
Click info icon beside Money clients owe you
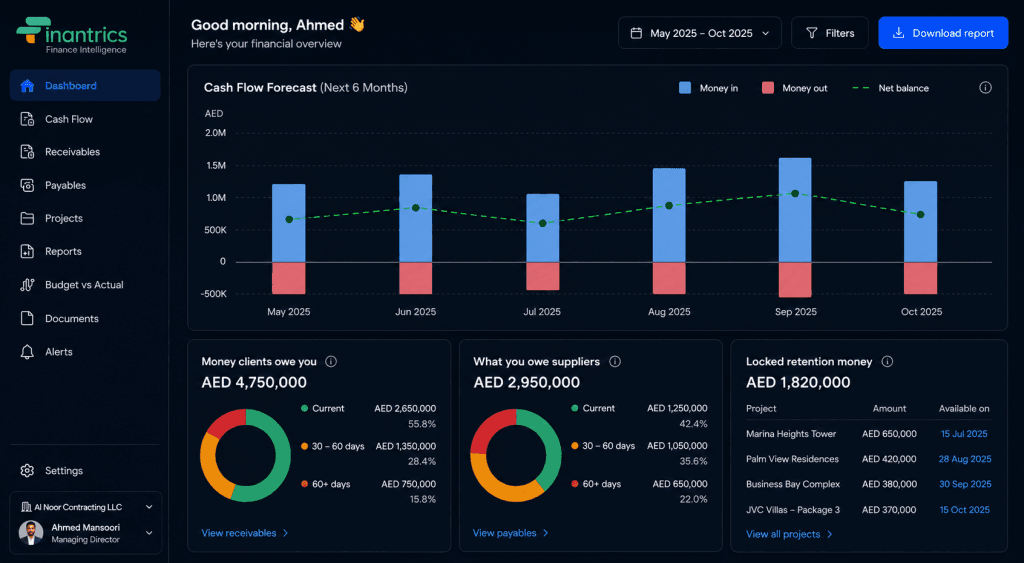click(331, 361)
